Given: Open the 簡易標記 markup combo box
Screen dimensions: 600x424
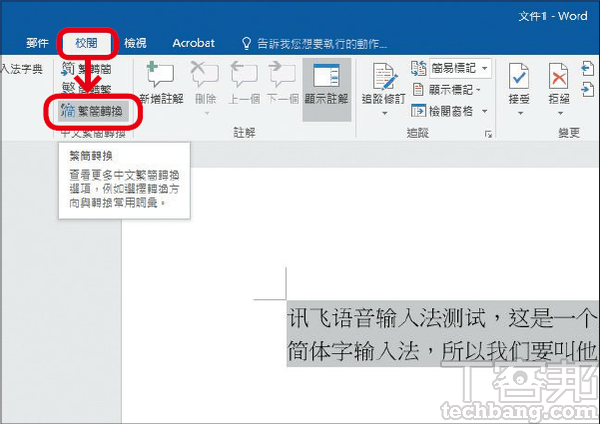Looking at the screenshot, I should [x=460, y=68].
